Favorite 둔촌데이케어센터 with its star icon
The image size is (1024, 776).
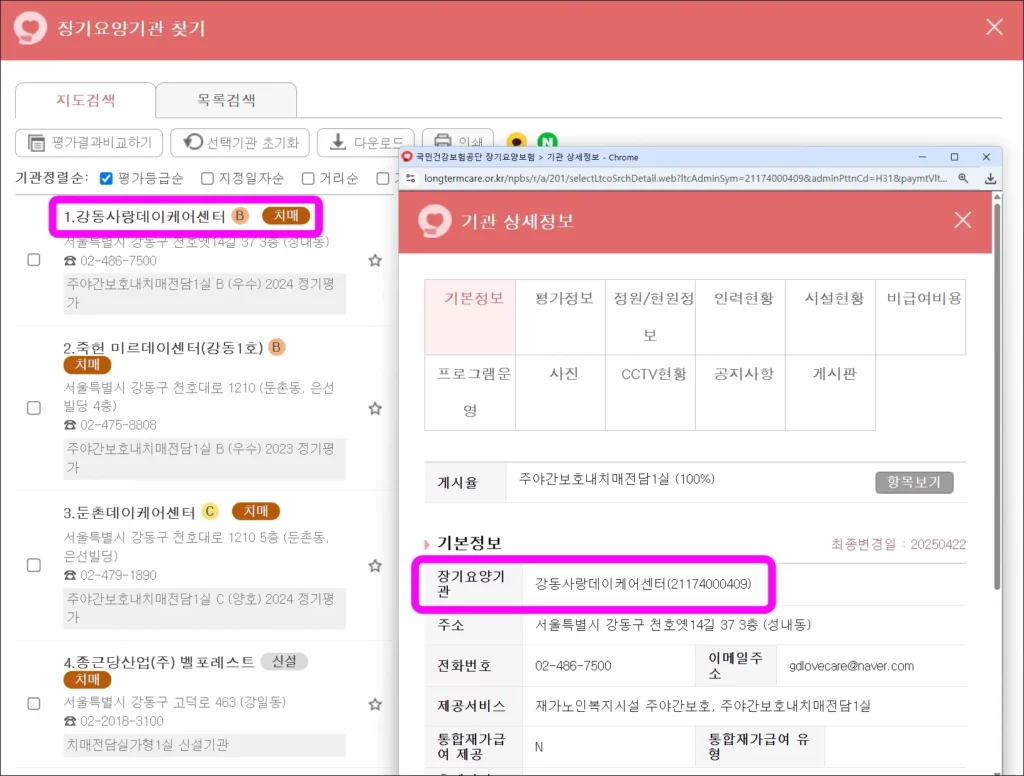tap(375, 566)
